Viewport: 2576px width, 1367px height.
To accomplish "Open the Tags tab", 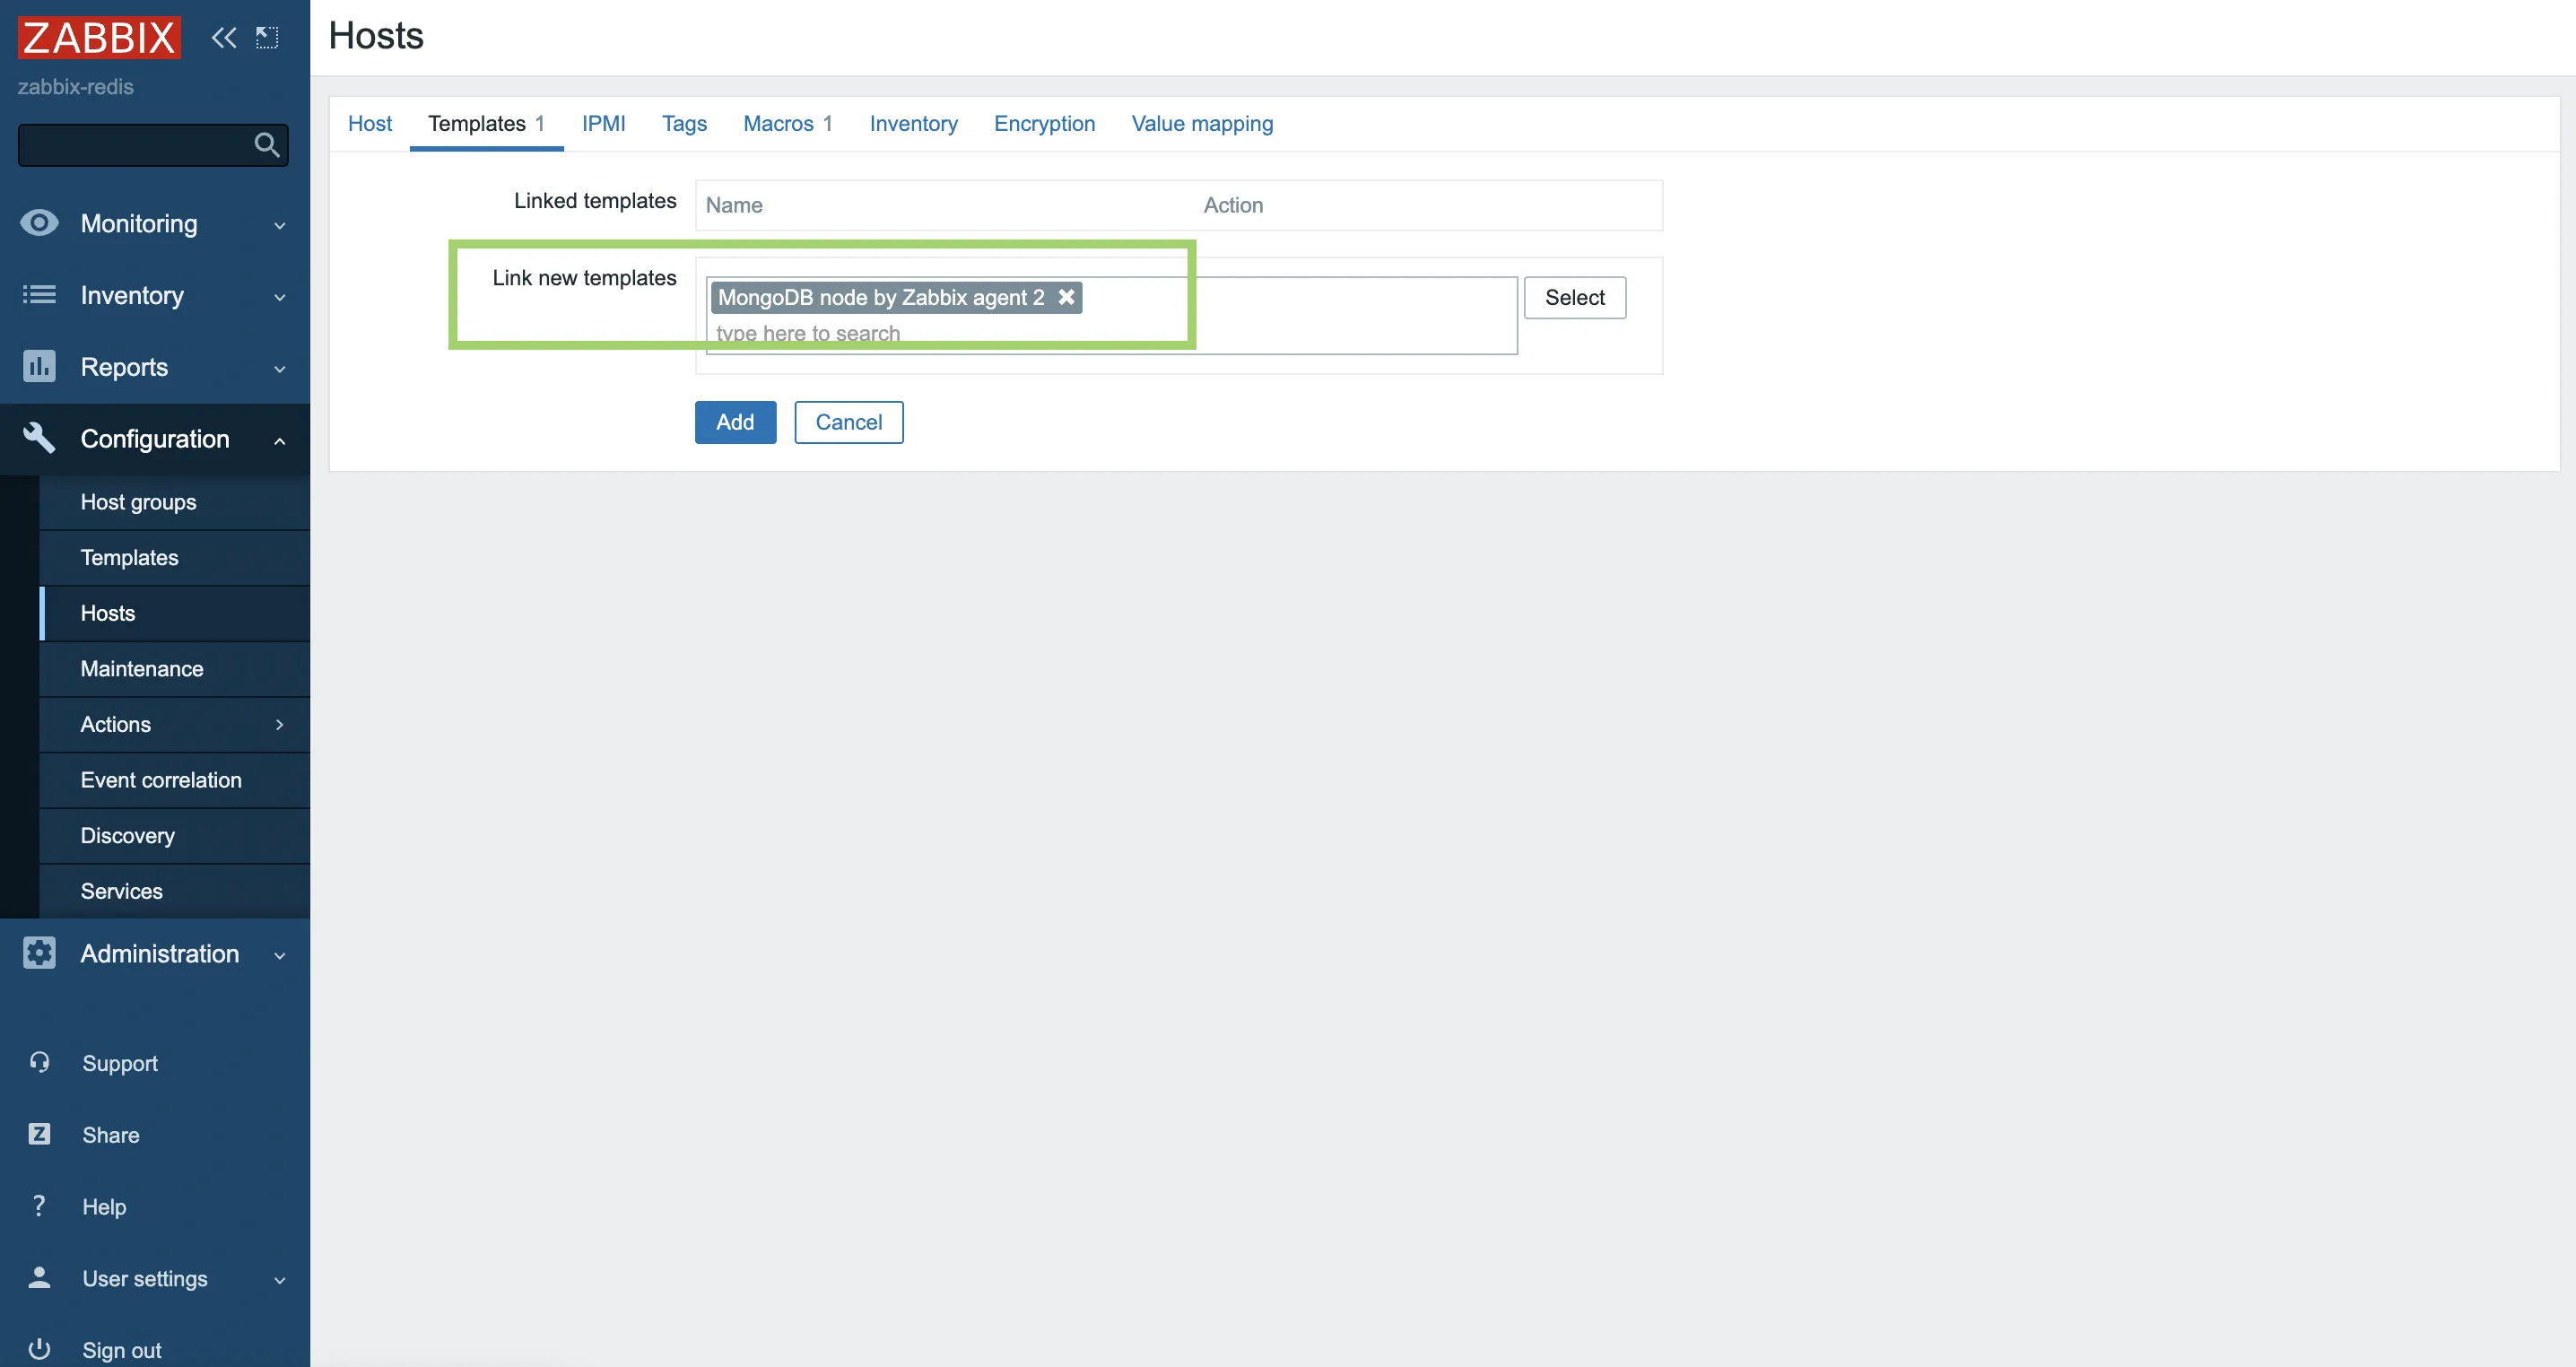I will [x=683, y=123].
